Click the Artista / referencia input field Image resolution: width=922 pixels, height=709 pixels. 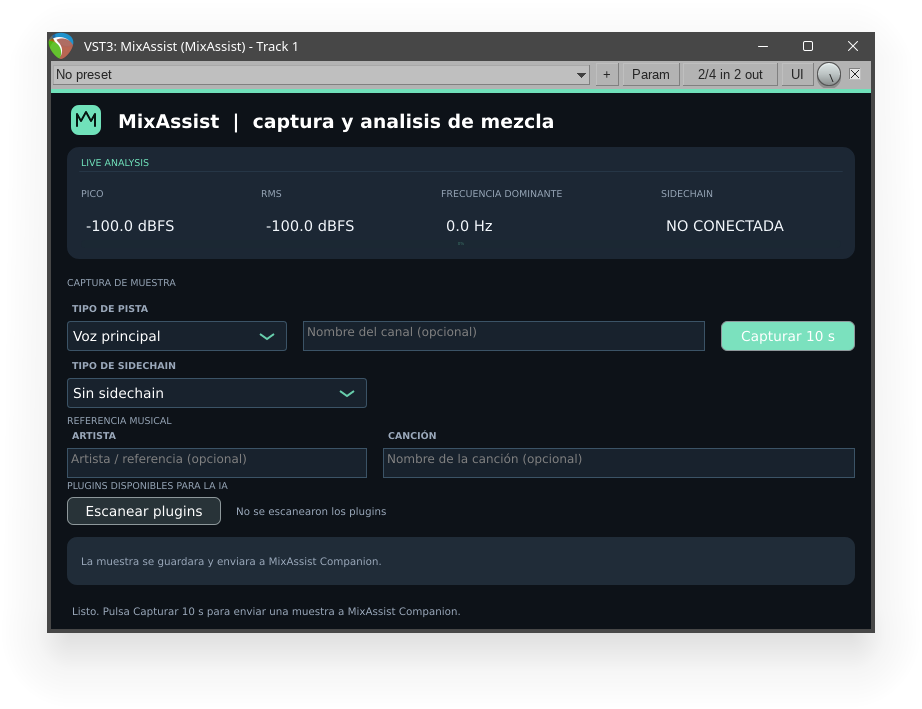pyautogui.click(x=217, y=463)
